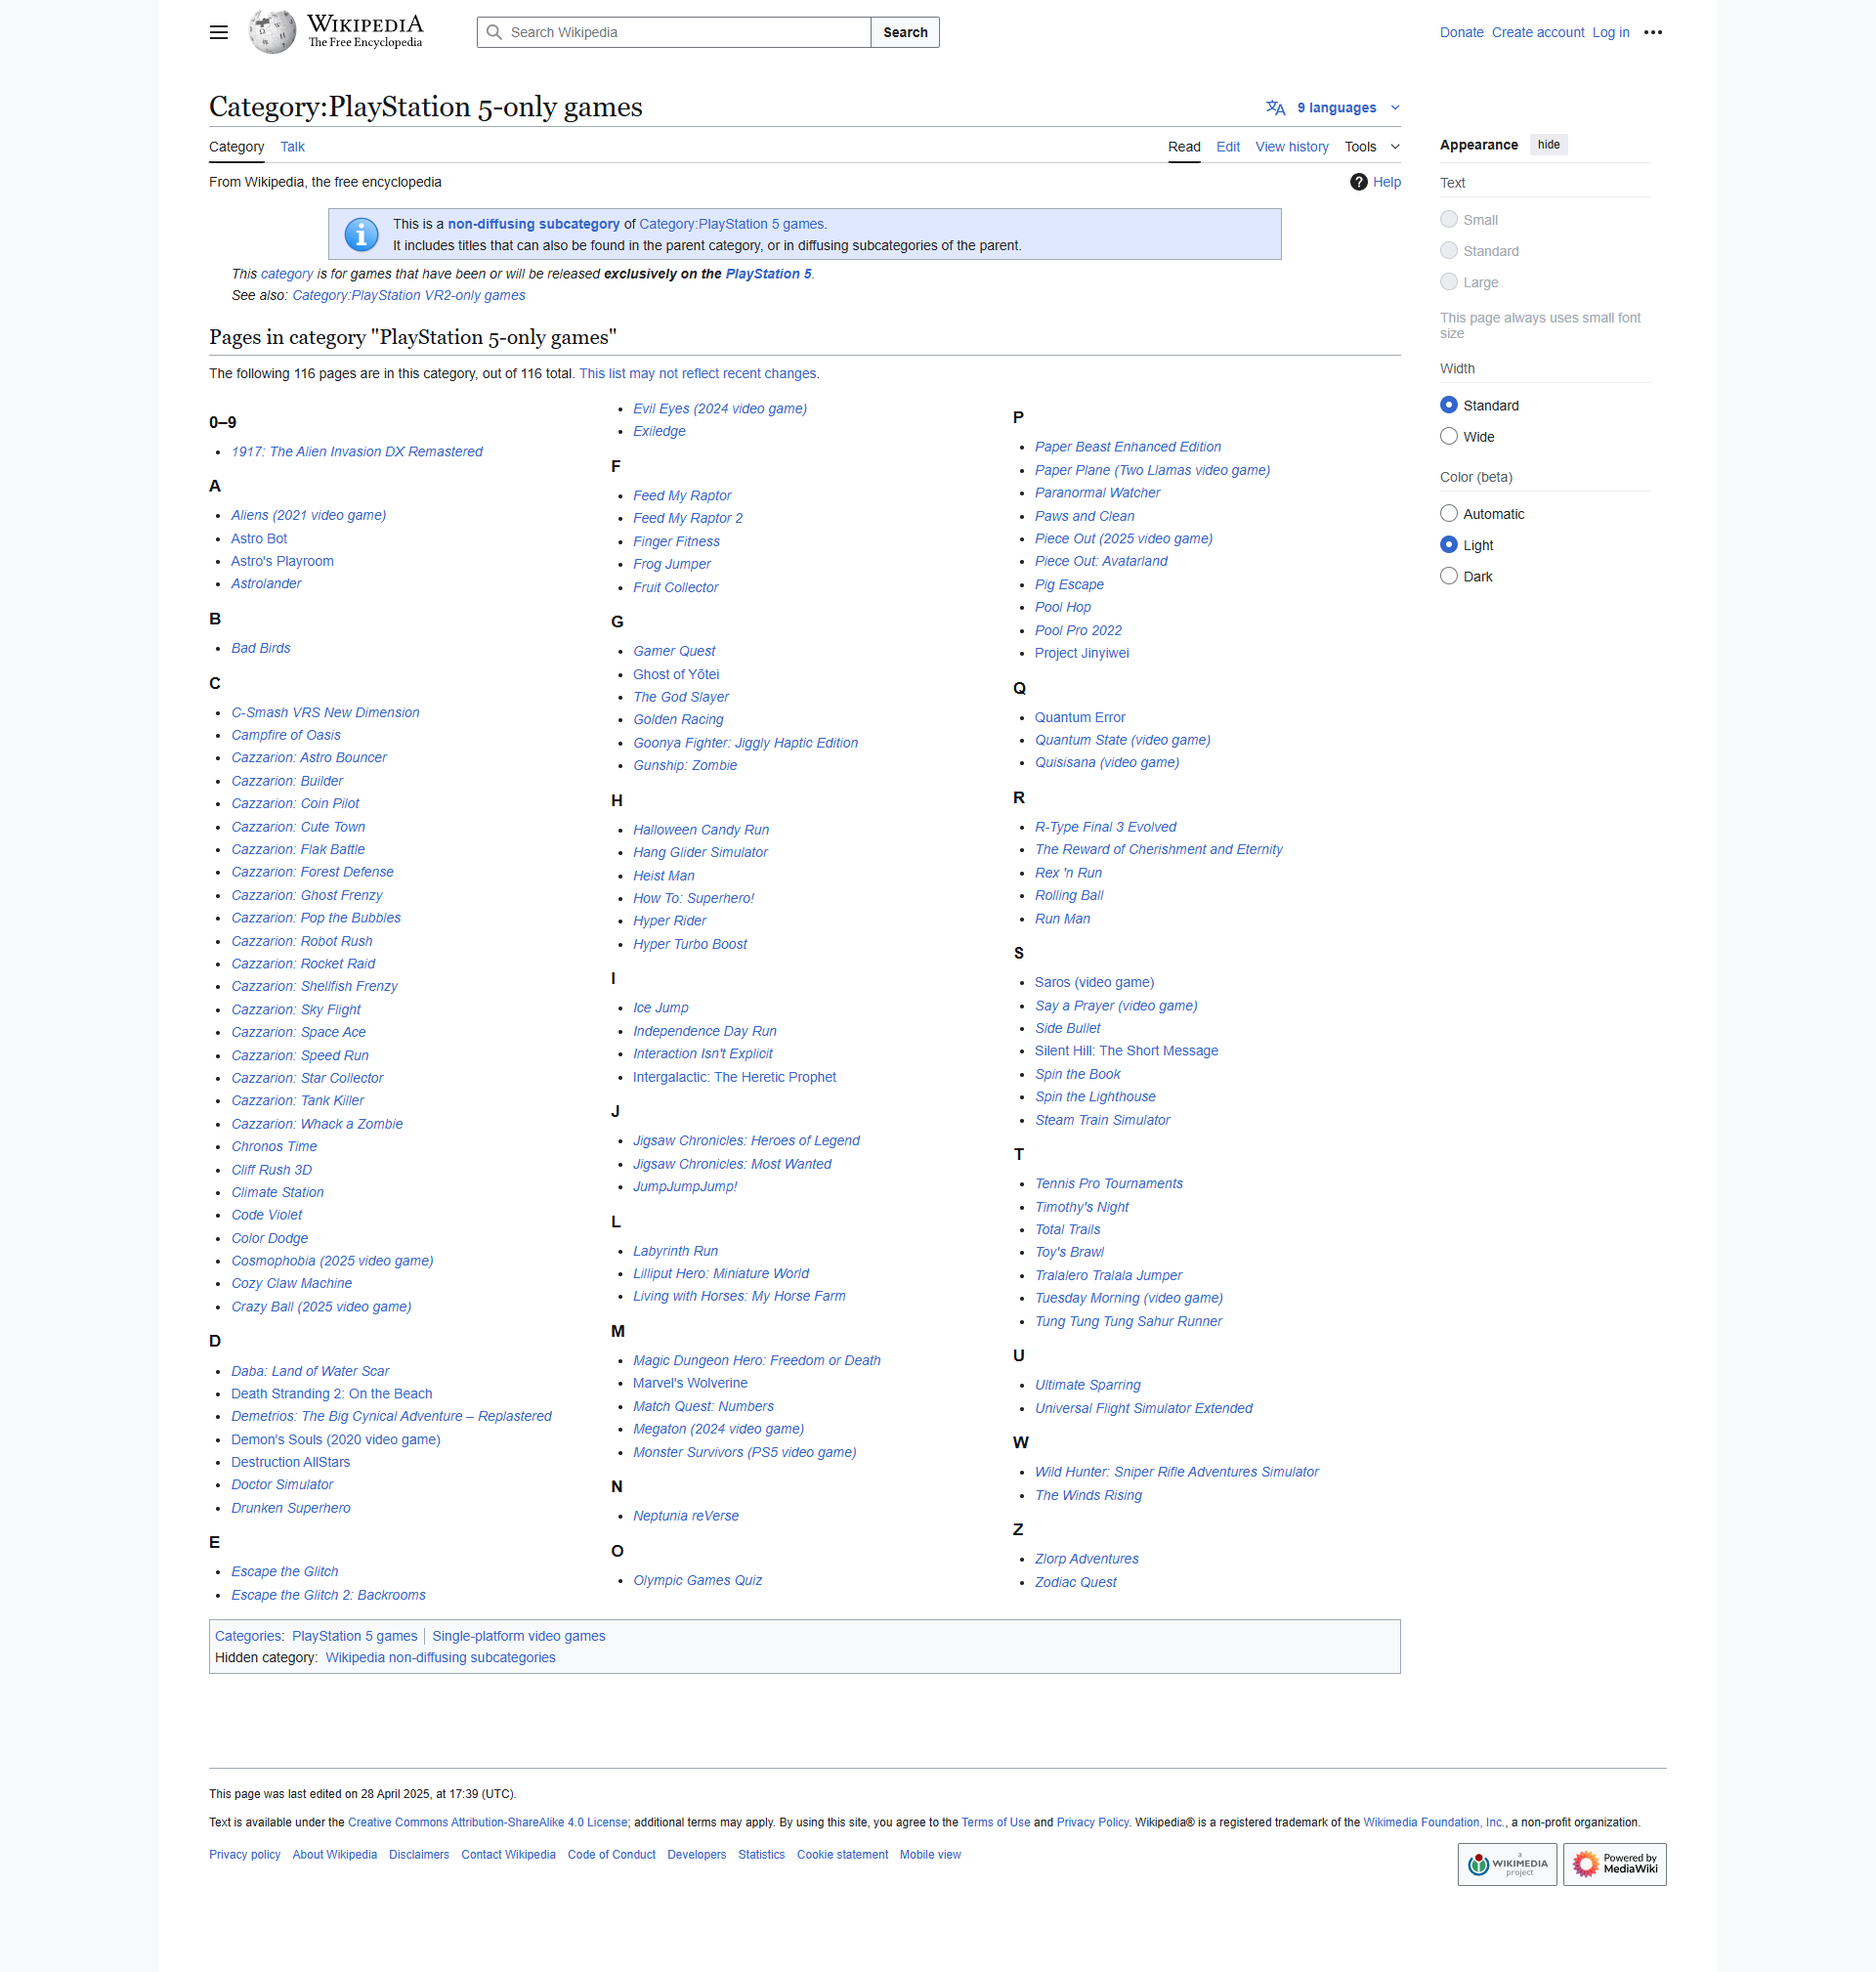This screenshot has height=1972, width=1876.
Task: Open Ghost of Yōtei article
Action: (675, 674)
